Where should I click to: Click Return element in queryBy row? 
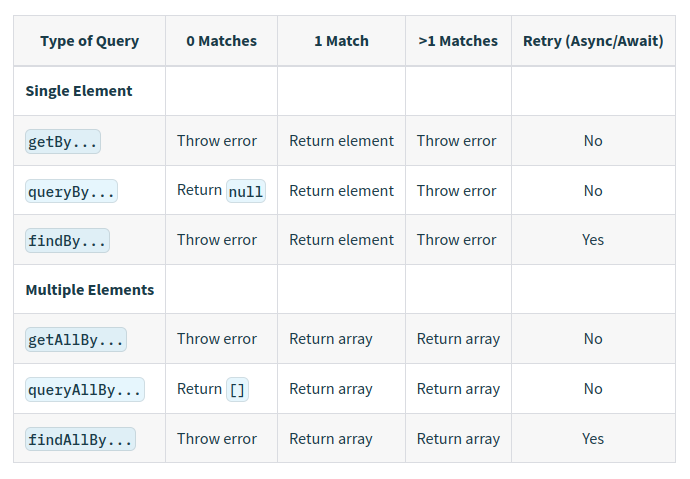(341, 191)
